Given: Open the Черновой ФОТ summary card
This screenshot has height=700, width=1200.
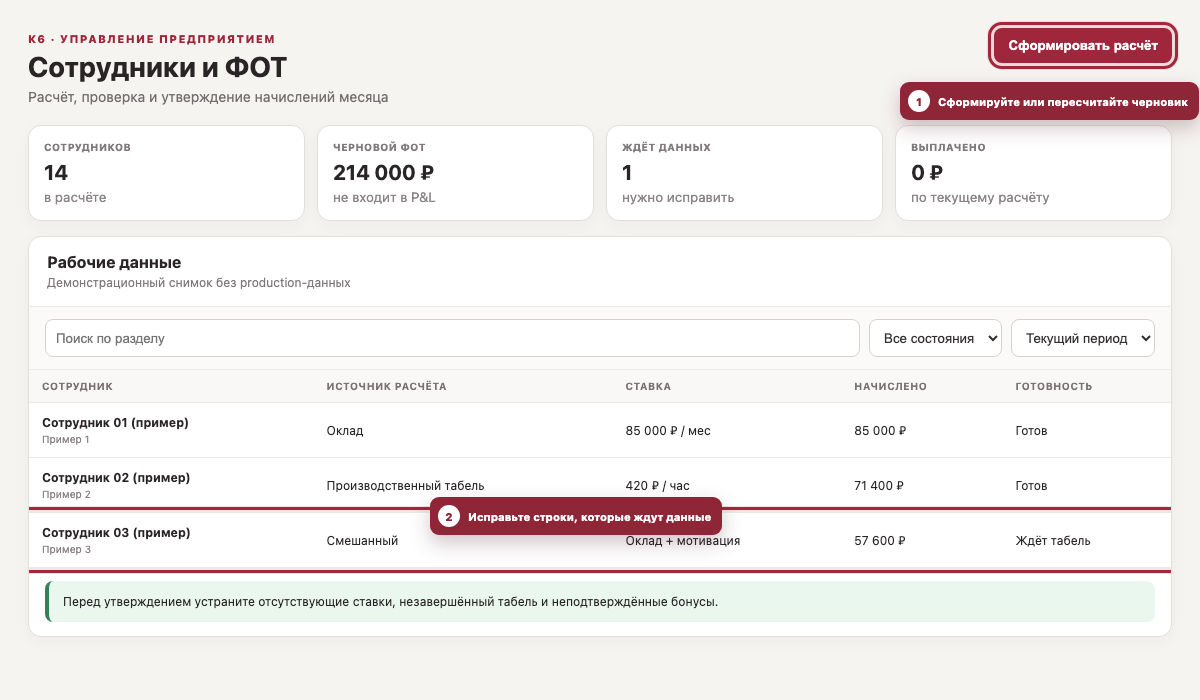Looking at the screenshot, I should click(455, 172).
